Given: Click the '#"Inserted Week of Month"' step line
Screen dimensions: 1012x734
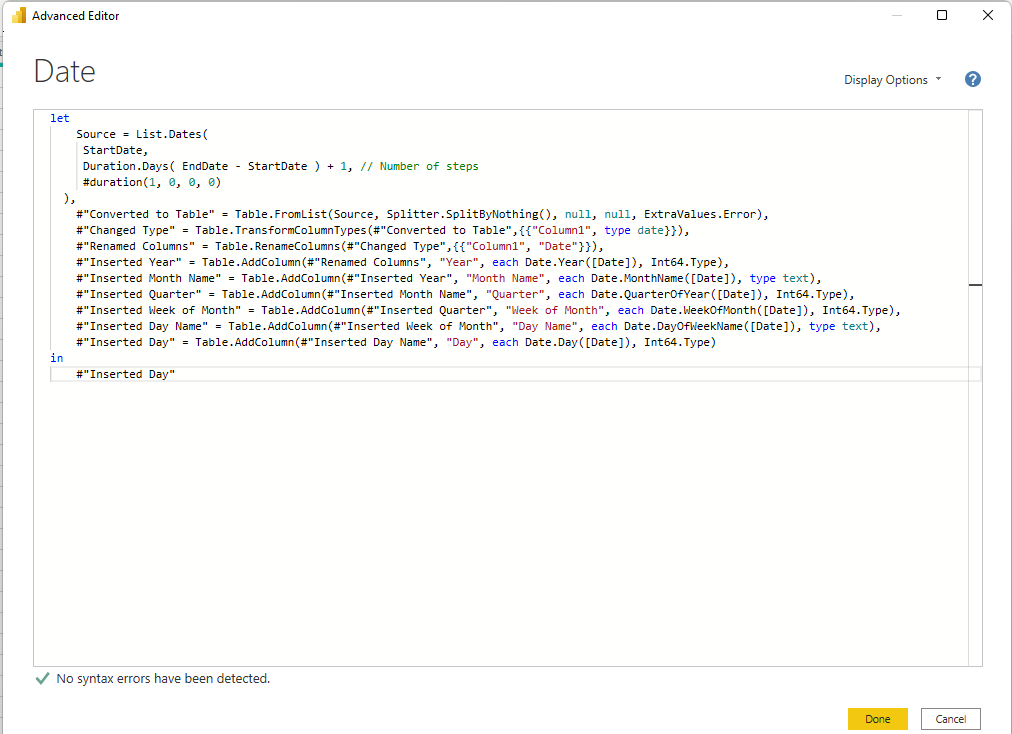Looking at the screenshot, I should 488,310.
